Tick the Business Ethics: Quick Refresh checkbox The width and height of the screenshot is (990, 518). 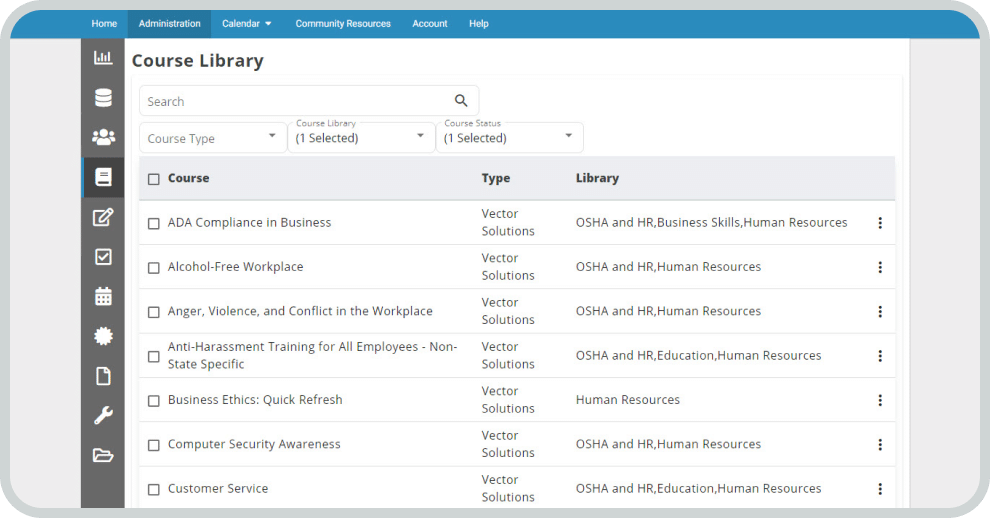click(154, 401)
